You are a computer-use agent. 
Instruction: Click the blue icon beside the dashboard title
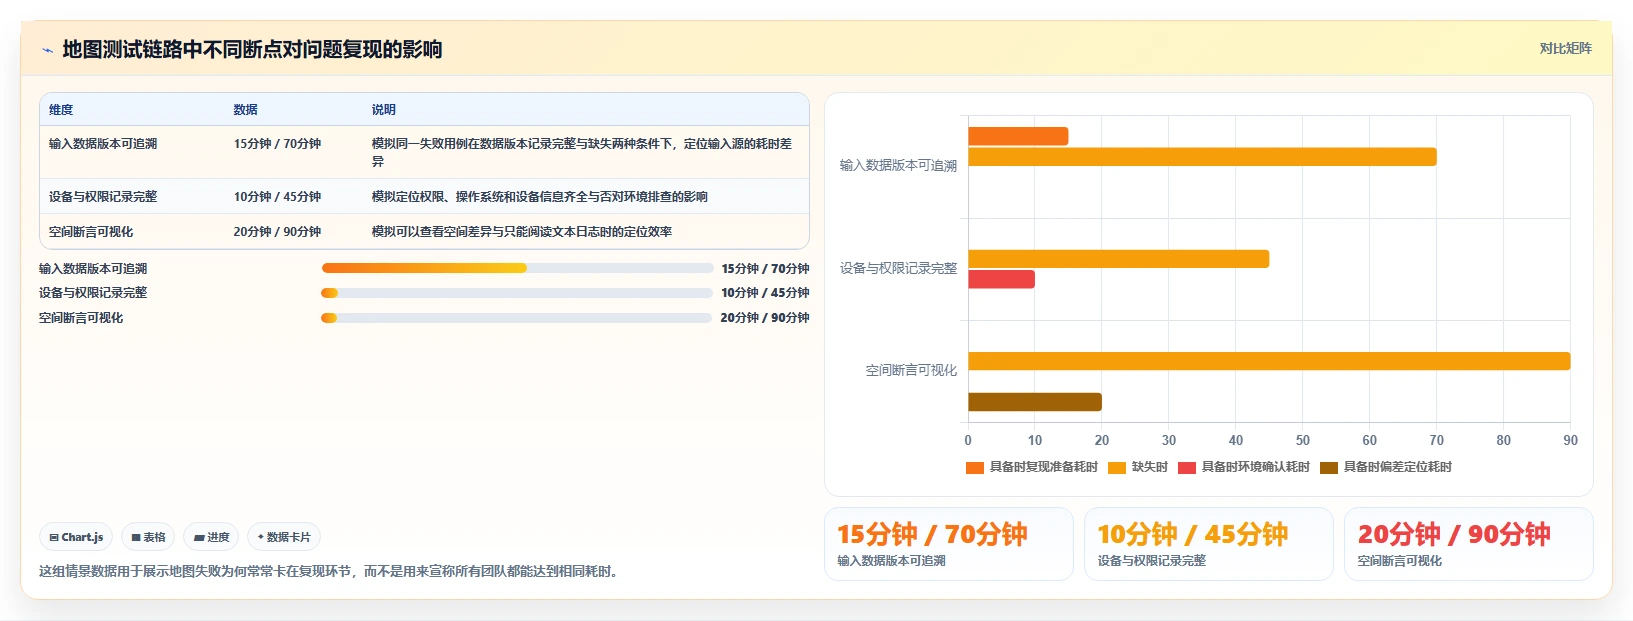pyautogui.click(x=47, y=50)
